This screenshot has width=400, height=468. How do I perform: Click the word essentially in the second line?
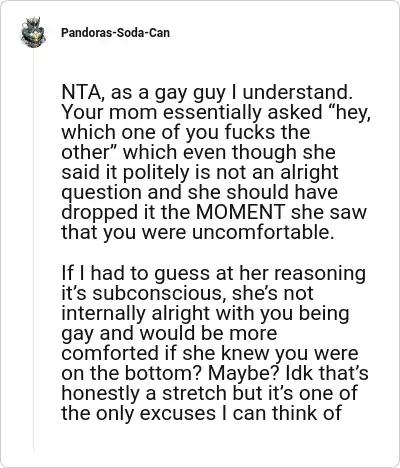click(x=212, y=112)
